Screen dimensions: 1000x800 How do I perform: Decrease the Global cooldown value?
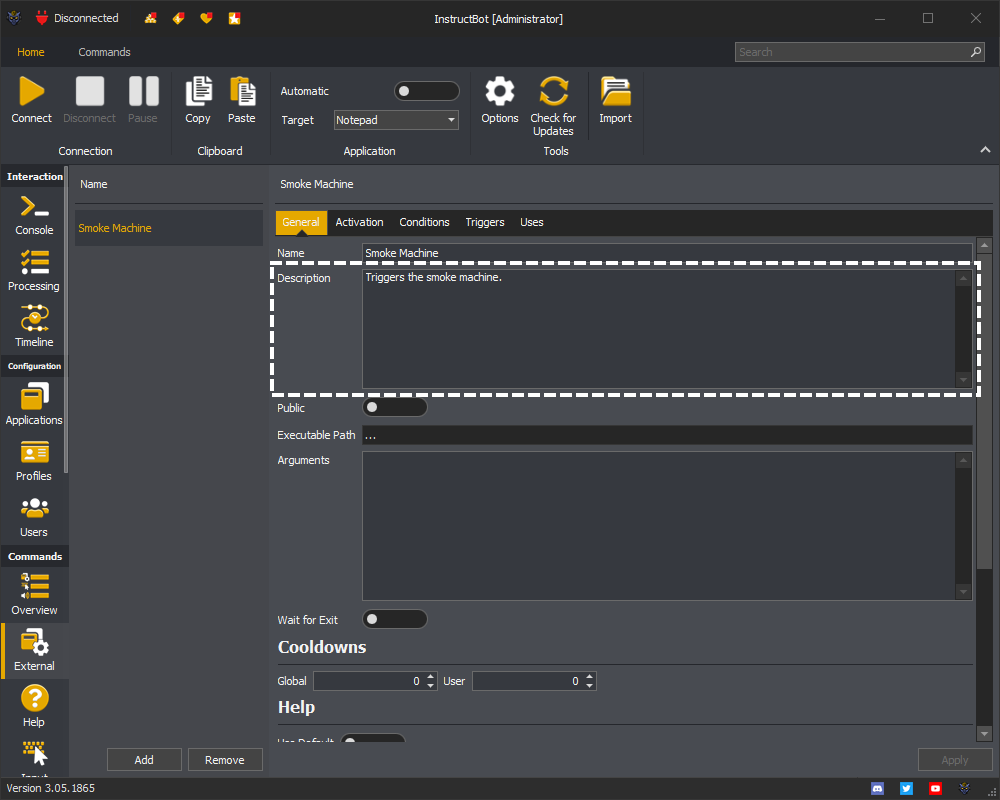click(x=430, y=686)
